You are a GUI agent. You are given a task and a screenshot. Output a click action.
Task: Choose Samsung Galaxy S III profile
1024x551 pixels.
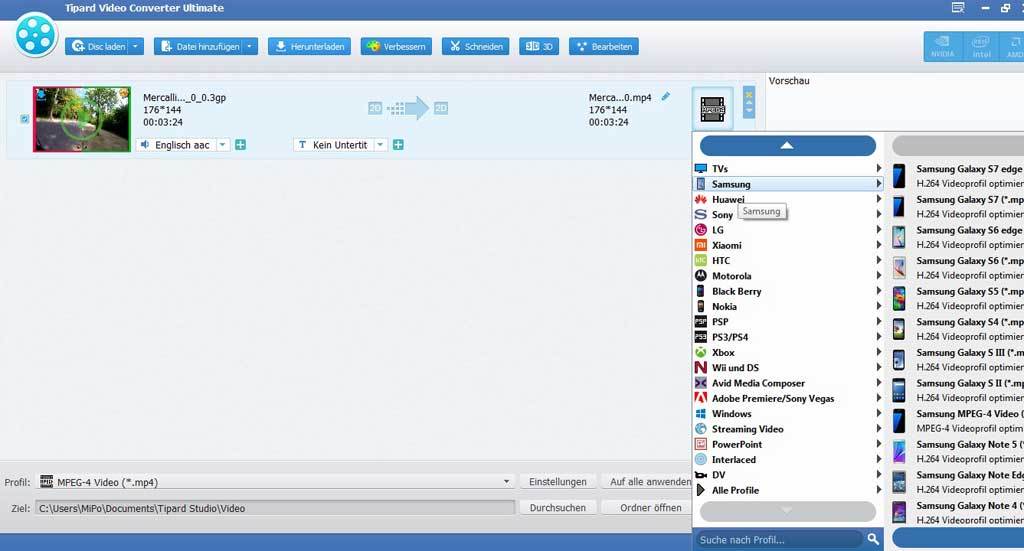click(x=957, y=360)
